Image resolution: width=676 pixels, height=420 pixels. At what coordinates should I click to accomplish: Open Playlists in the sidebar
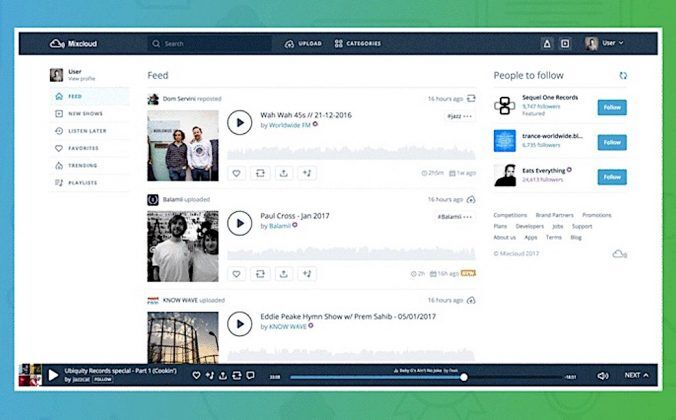pos(89,182)
